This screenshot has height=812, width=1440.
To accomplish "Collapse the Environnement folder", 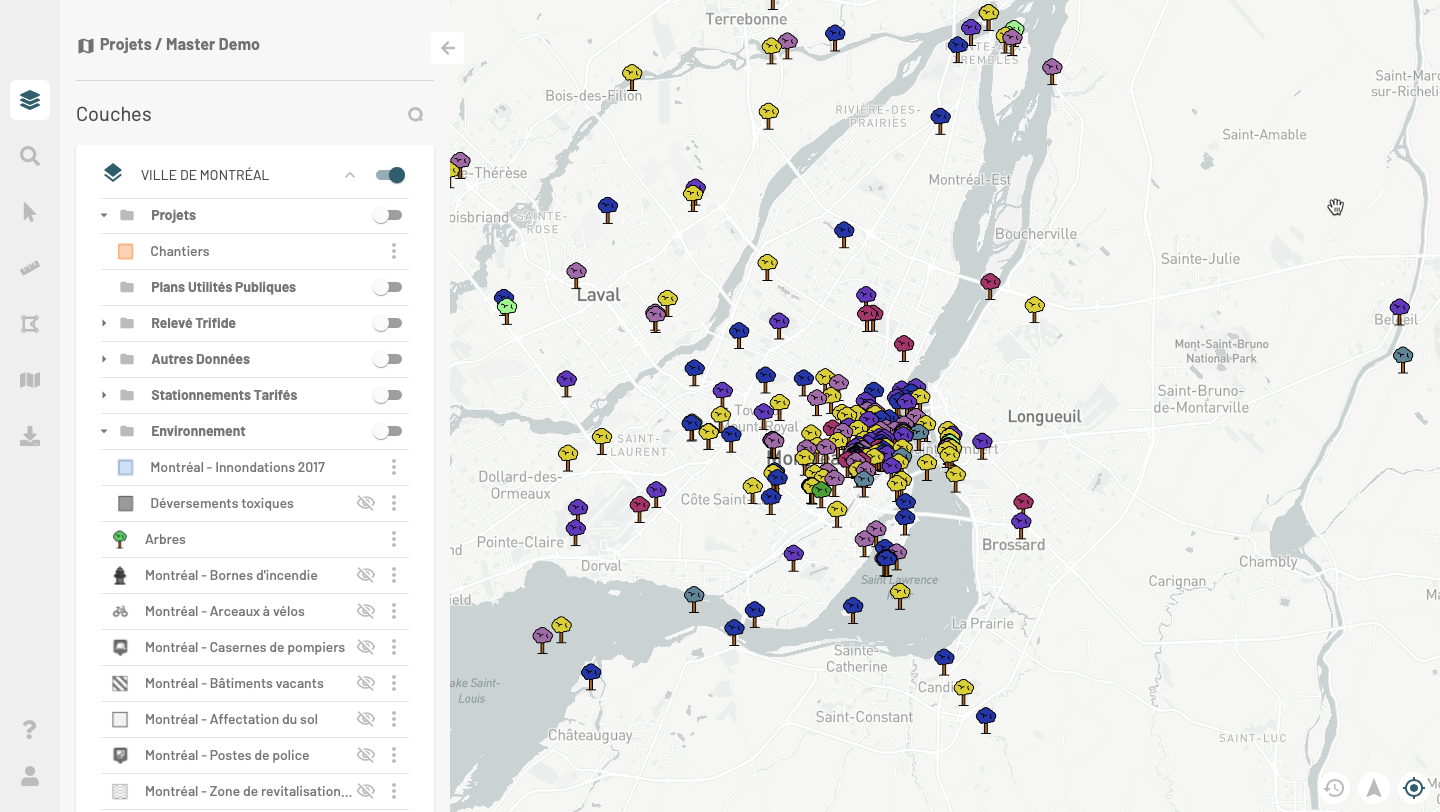I will 104,431.
